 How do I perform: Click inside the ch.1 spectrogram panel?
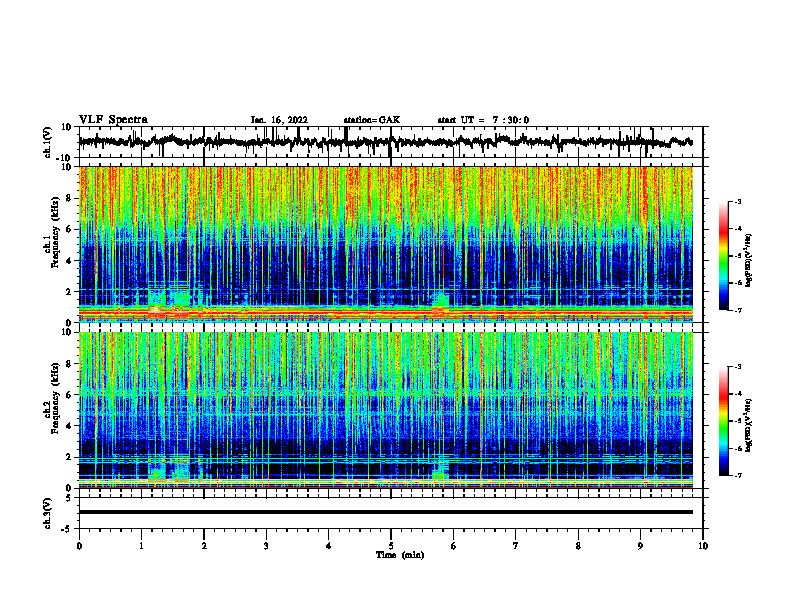point(386,244)
